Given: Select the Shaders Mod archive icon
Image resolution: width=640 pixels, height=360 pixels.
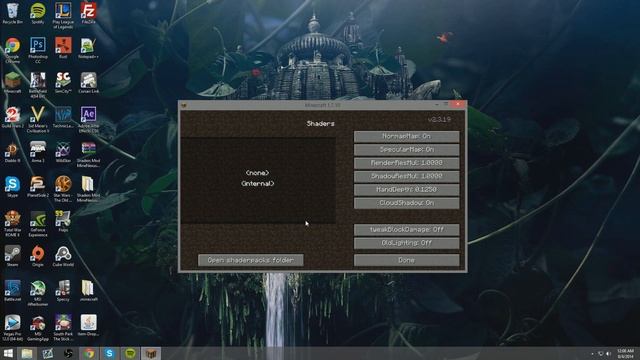Looking at the screenshot, I should [x=88, y=155].
